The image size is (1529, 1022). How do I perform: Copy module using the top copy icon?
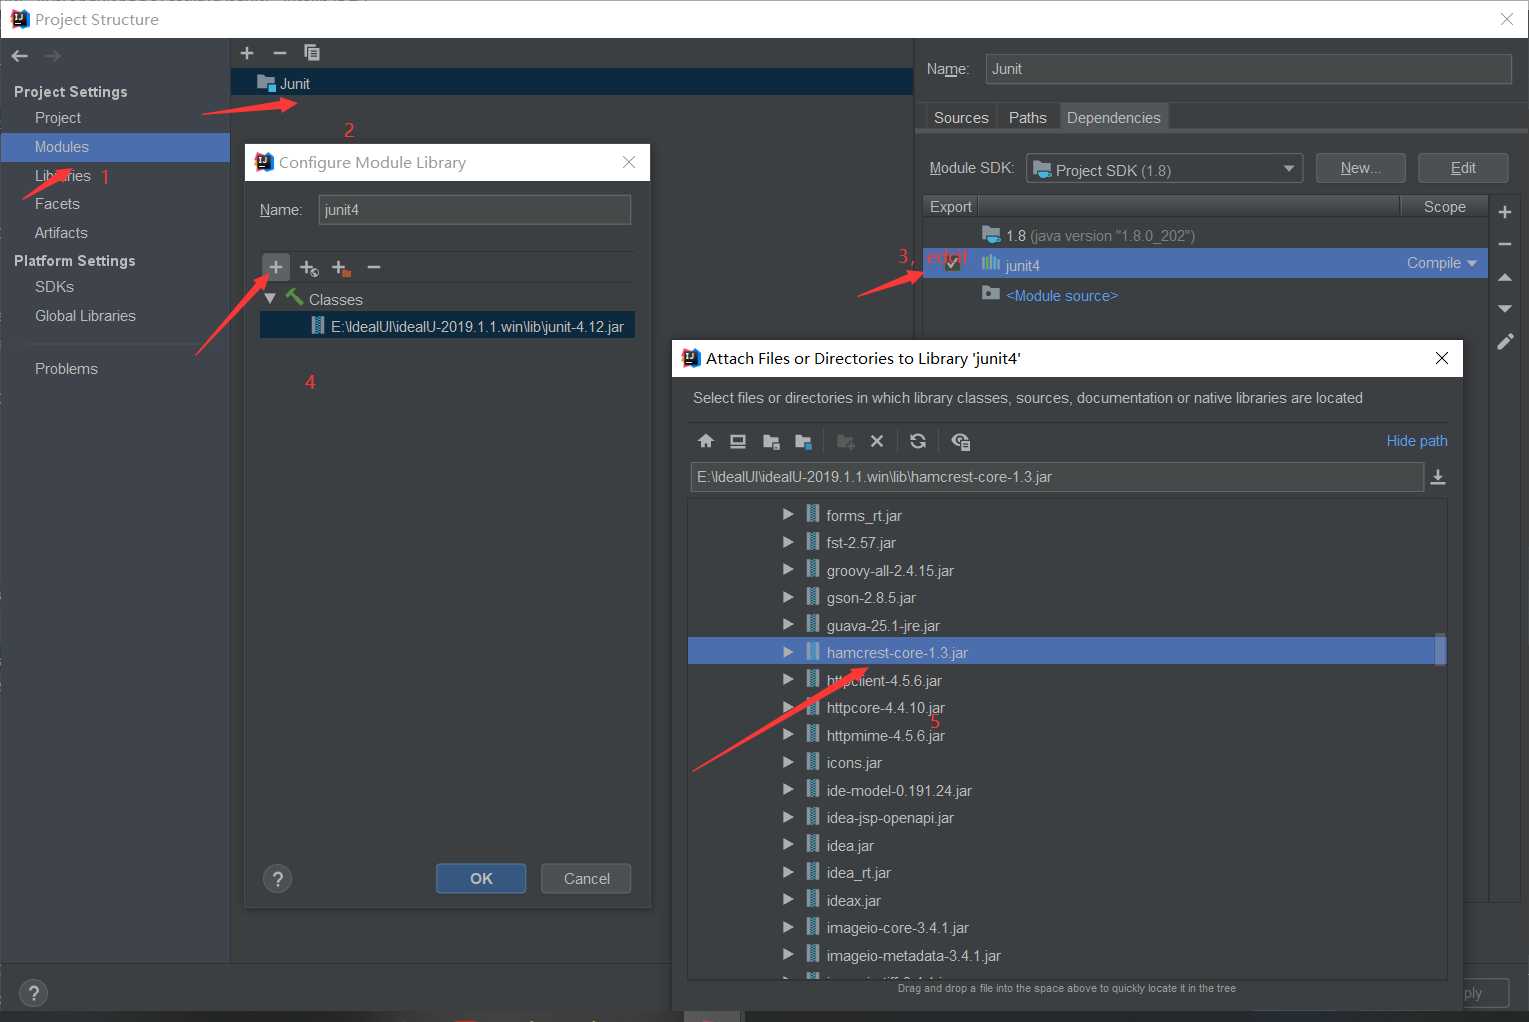pyautogui.click(x=312, y=53)
